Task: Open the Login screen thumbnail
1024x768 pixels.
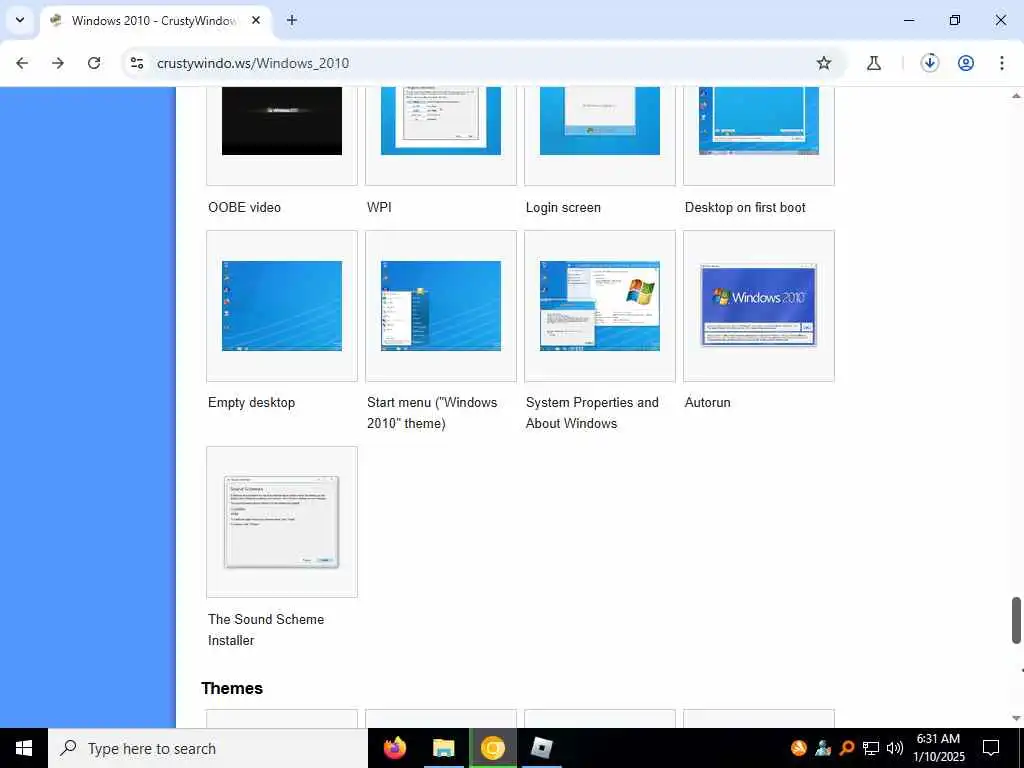Action: (x=600, y=121)
